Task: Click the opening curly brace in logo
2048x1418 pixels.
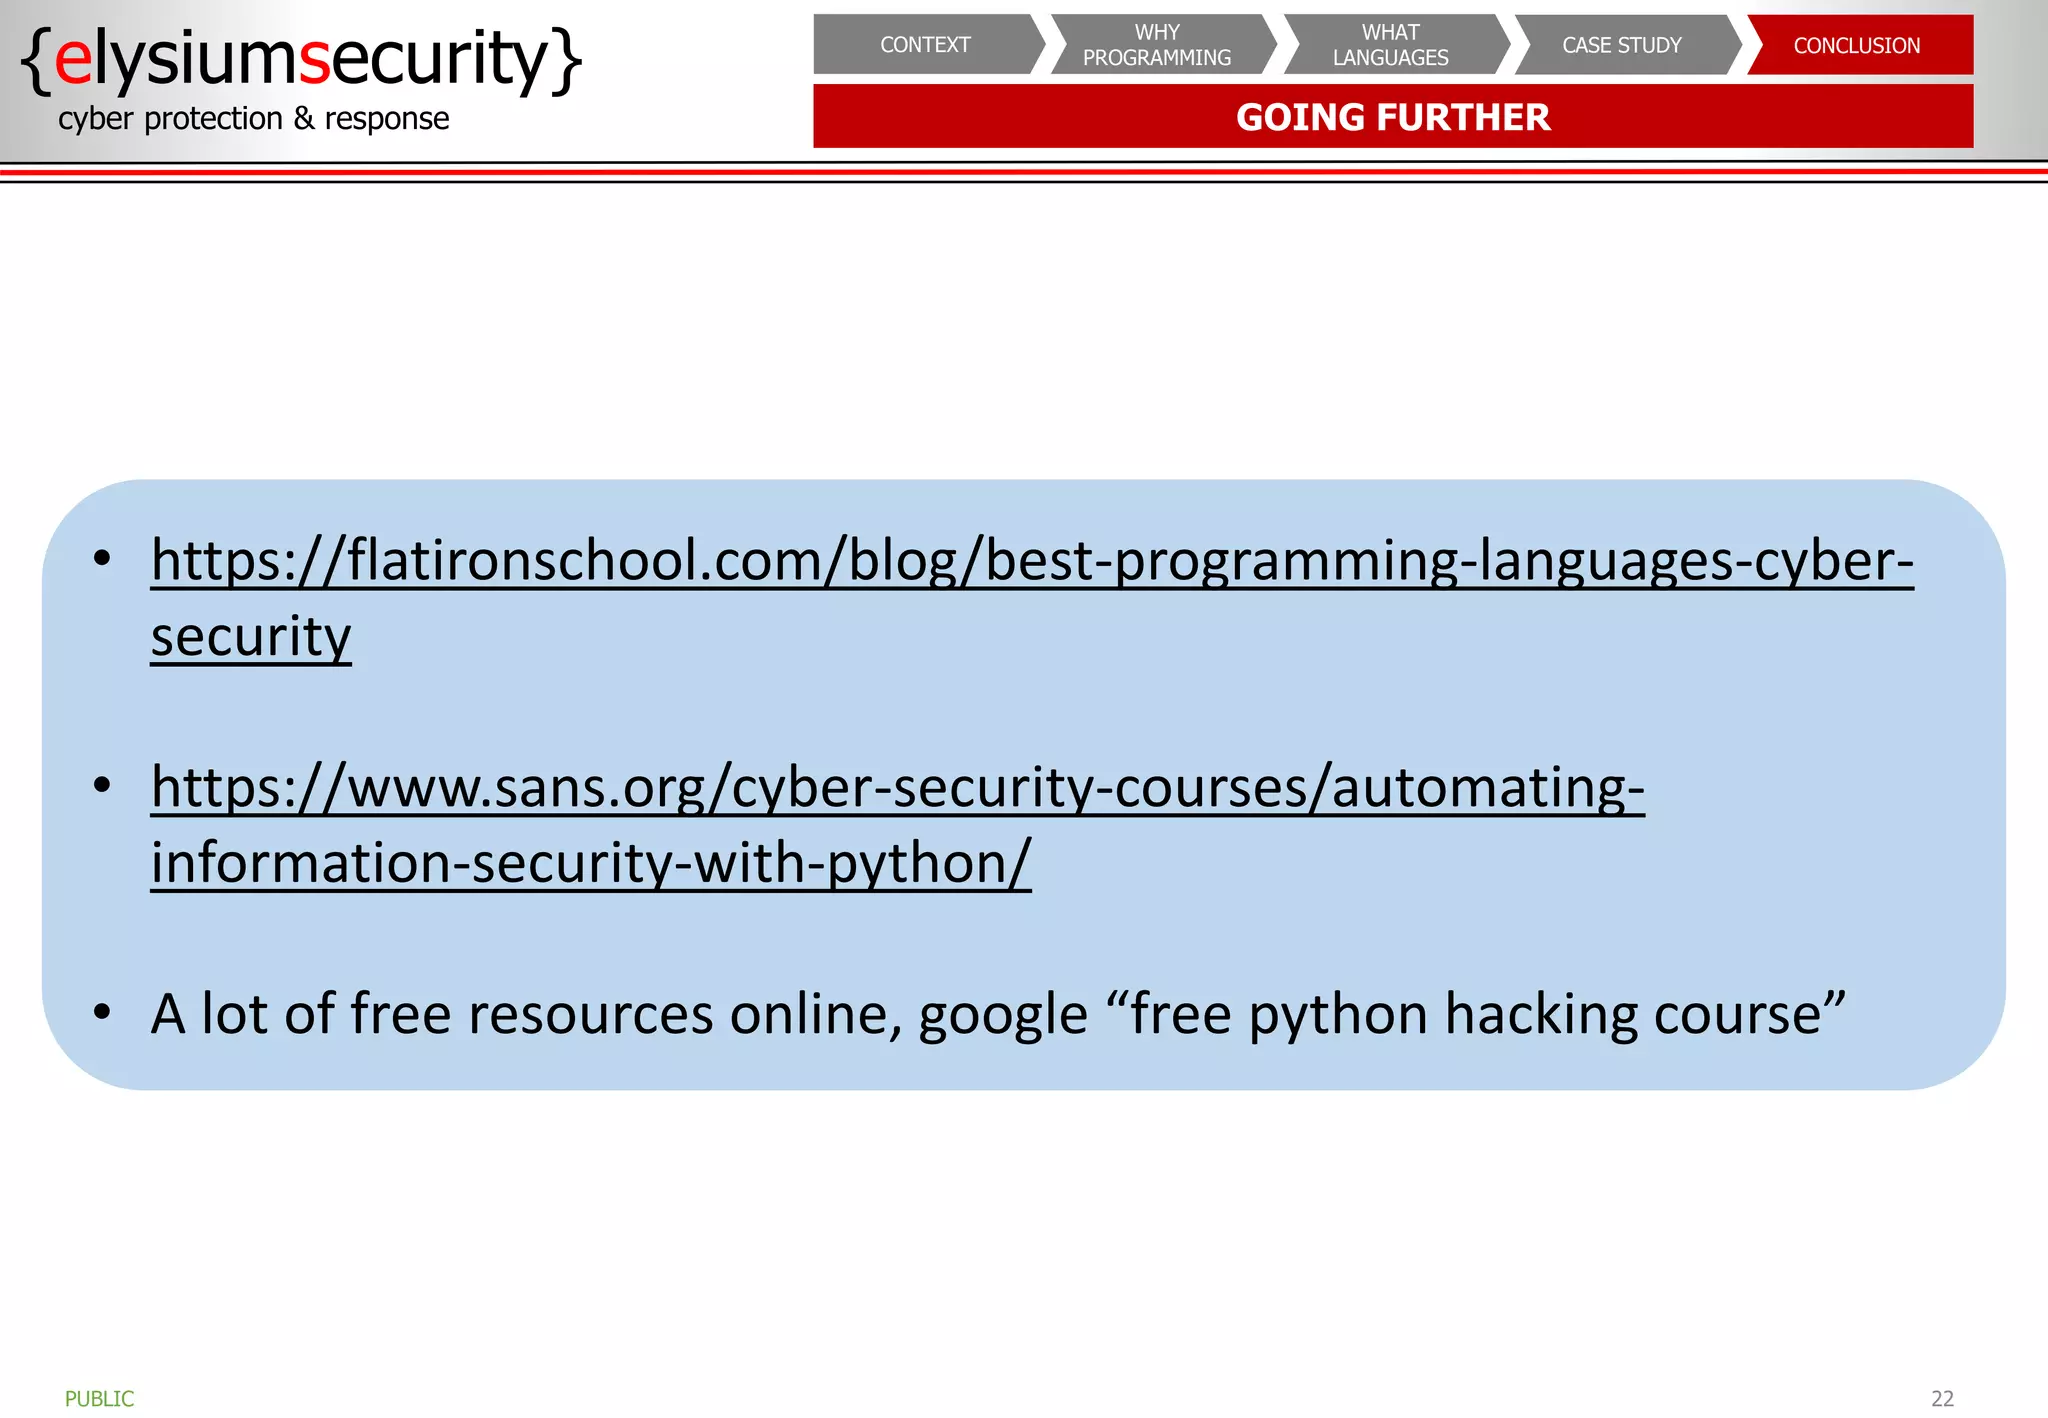Action: click(36, 60)
